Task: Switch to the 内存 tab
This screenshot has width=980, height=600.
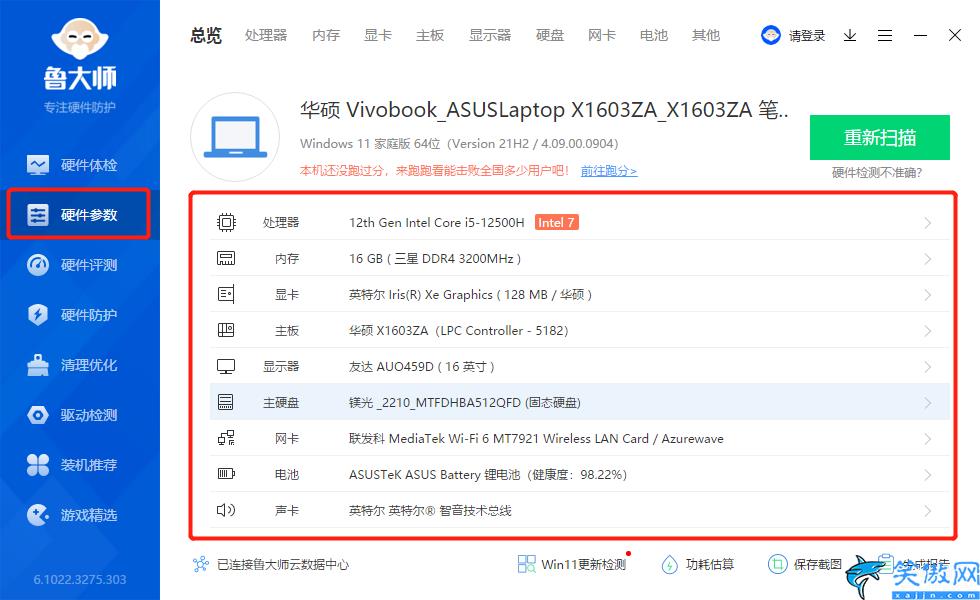Action: (326, 36)
